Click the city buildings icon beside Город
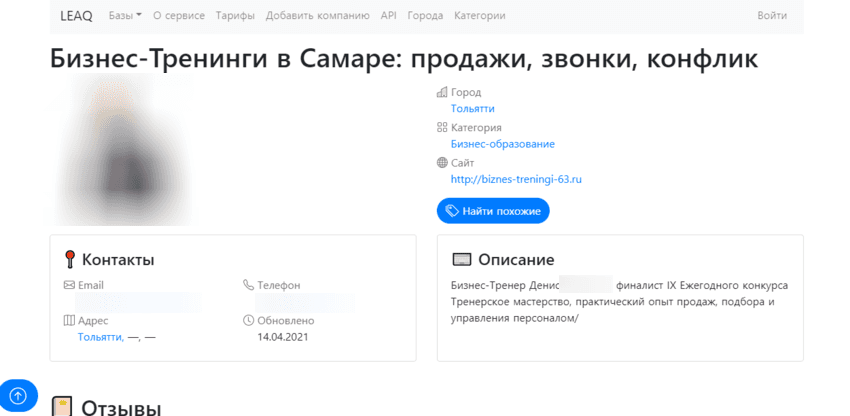This screenshot has height=416, width=850. tap(442, 92)
